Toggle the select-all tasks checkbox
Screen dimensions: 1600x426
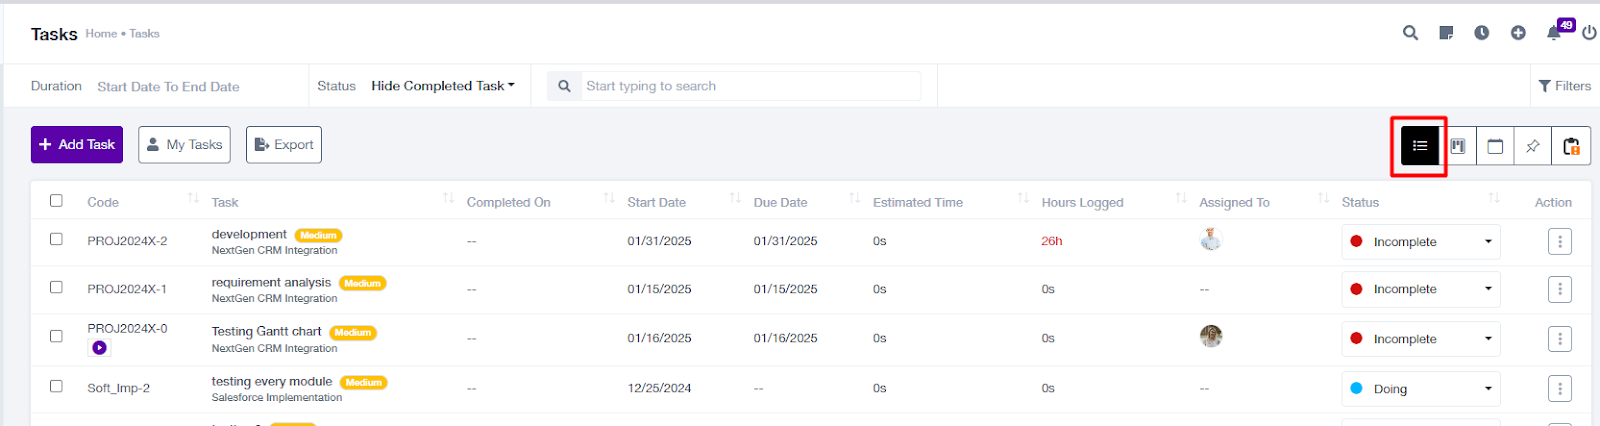pos(56,200)
